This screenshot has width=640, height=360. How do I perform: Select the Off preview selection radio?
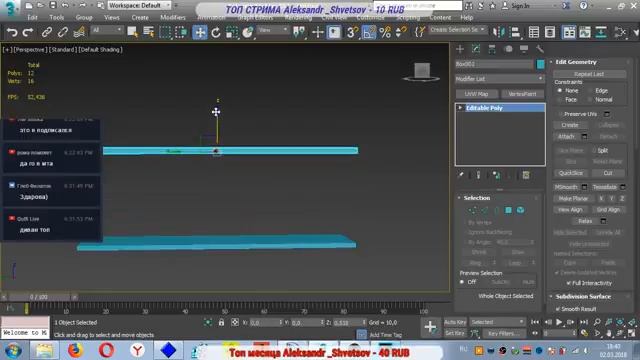(462, 282)
